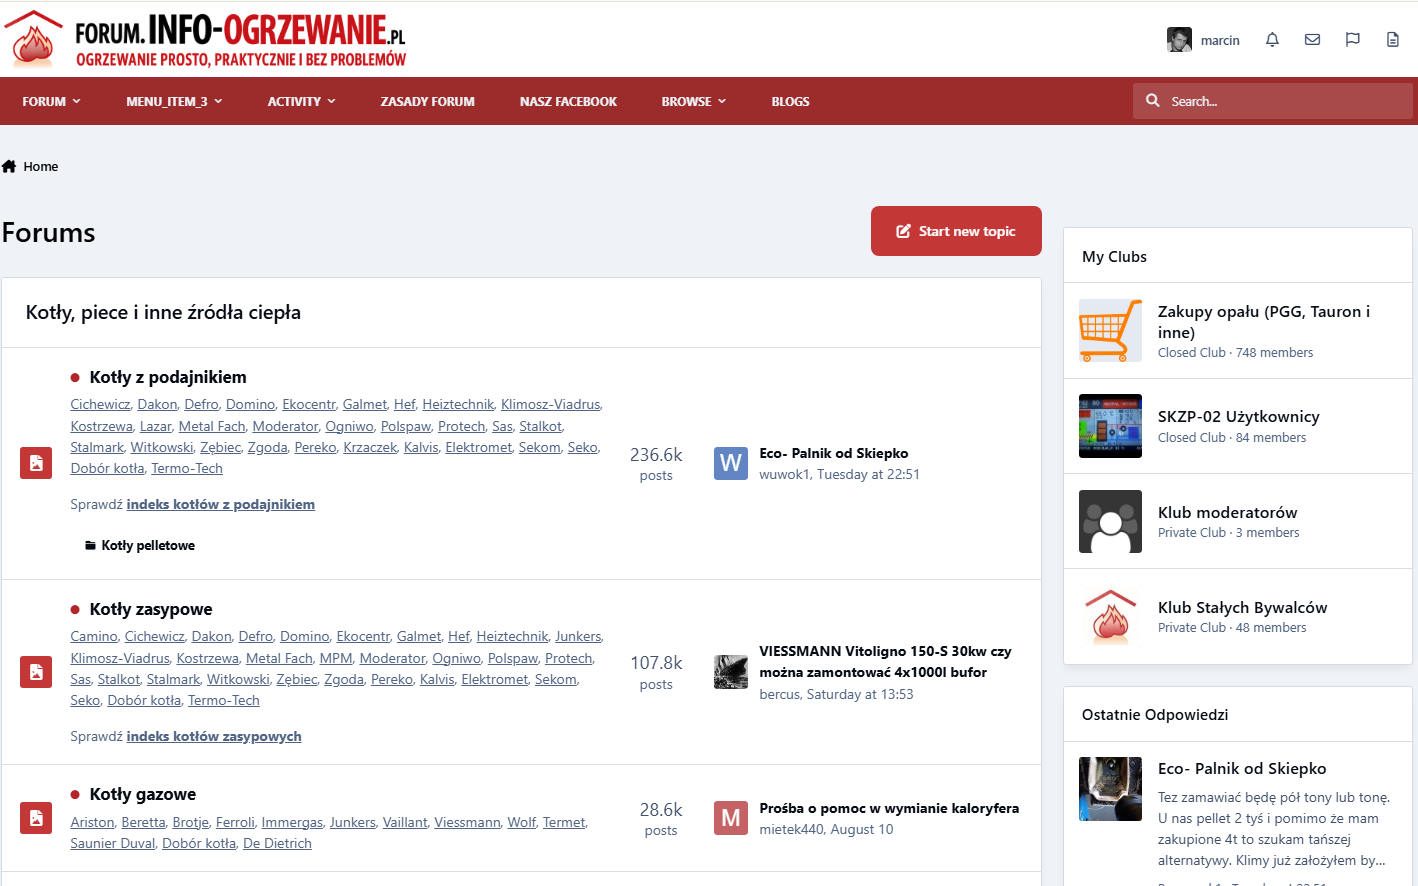The image size is (1418, 886).
Task: Expand the FORUM dropdown menu
Action: [52, 101]
